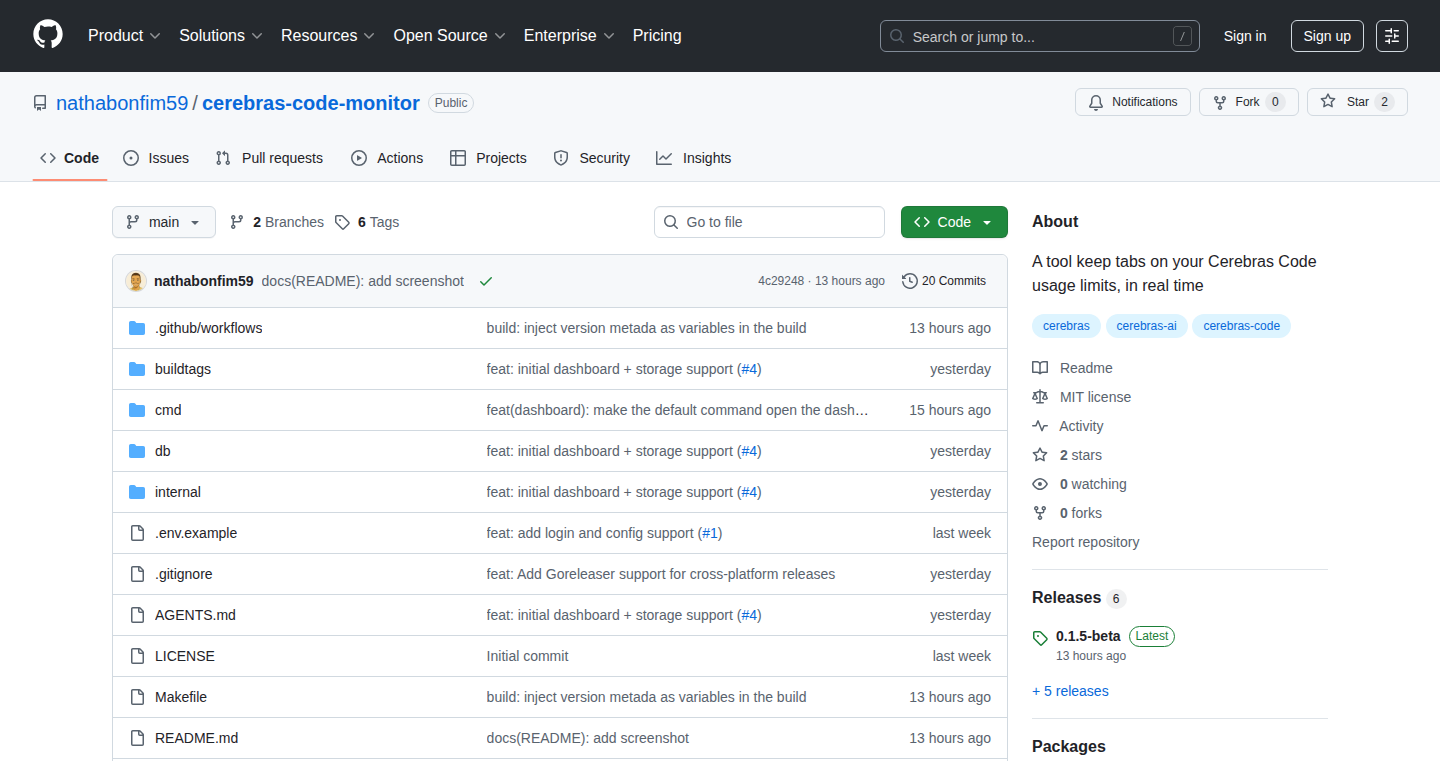Click the README.md file icon

[137, 738]
